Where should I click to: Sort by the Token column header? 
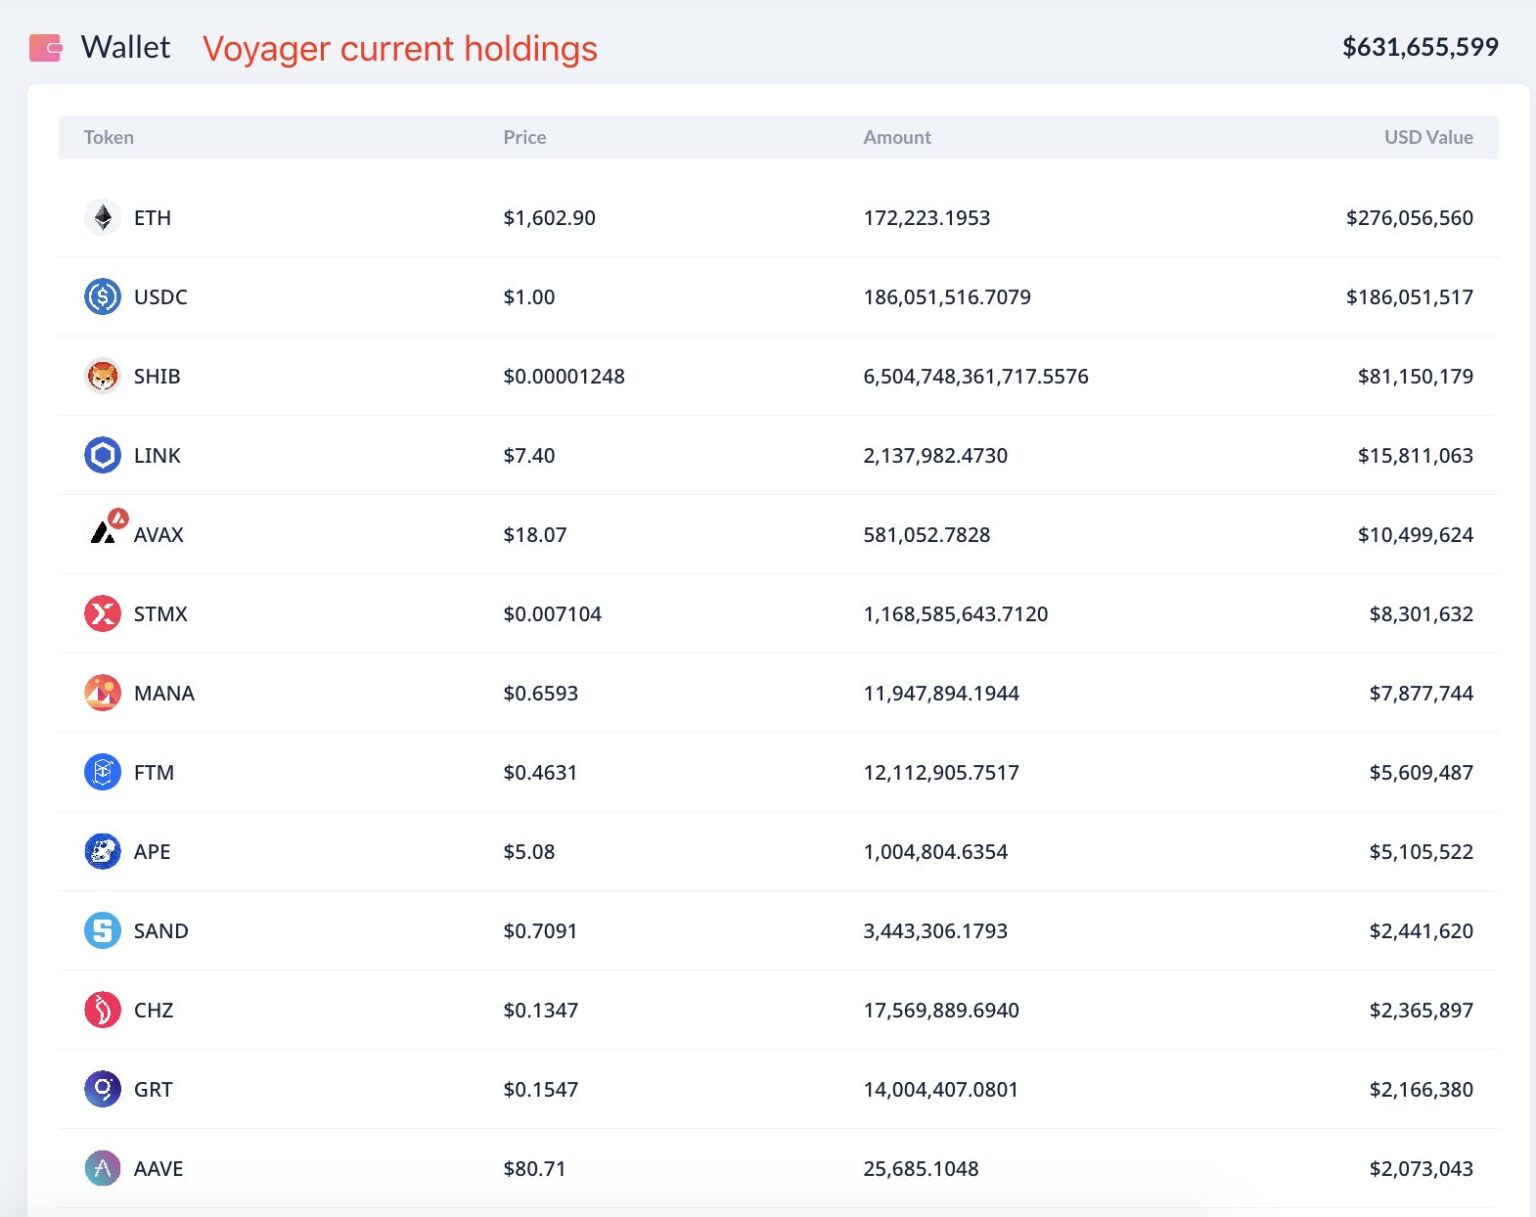(x=108, y=137)
